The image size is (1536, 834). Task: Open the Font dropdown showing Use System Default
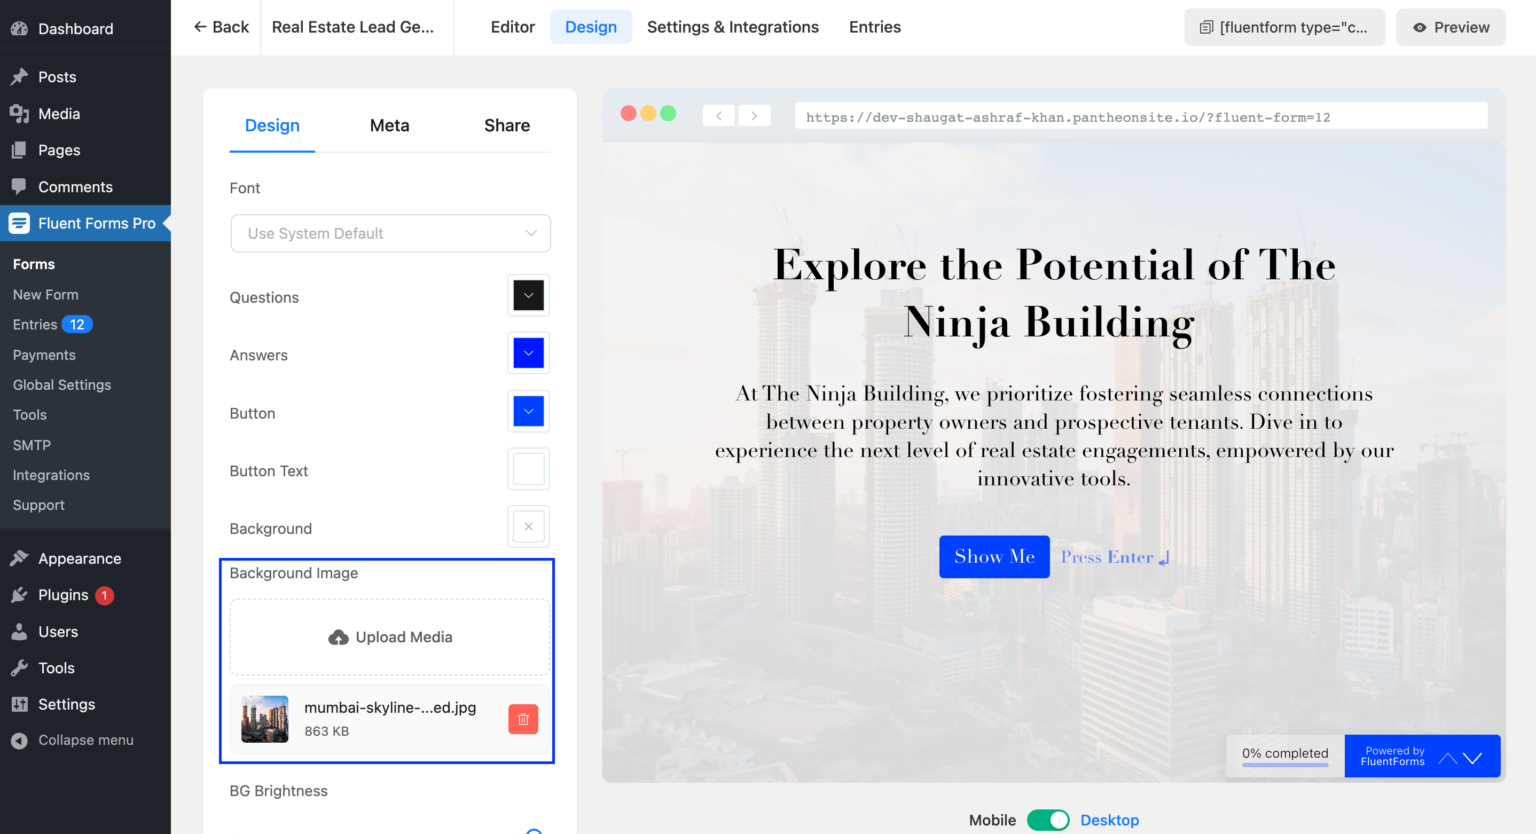tap(390, 233)
